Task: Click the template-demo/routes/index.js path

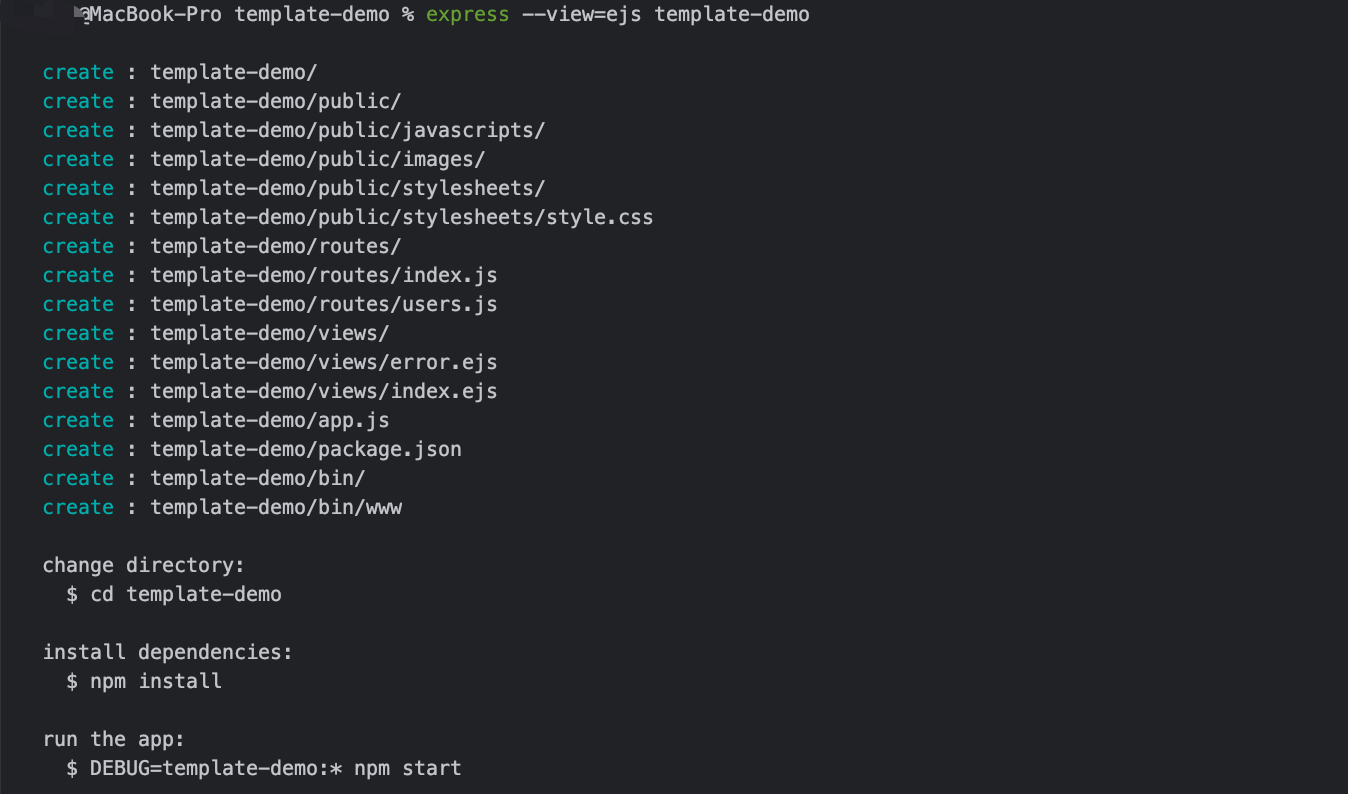Action: pyautogui.click(x=323, y=275)
